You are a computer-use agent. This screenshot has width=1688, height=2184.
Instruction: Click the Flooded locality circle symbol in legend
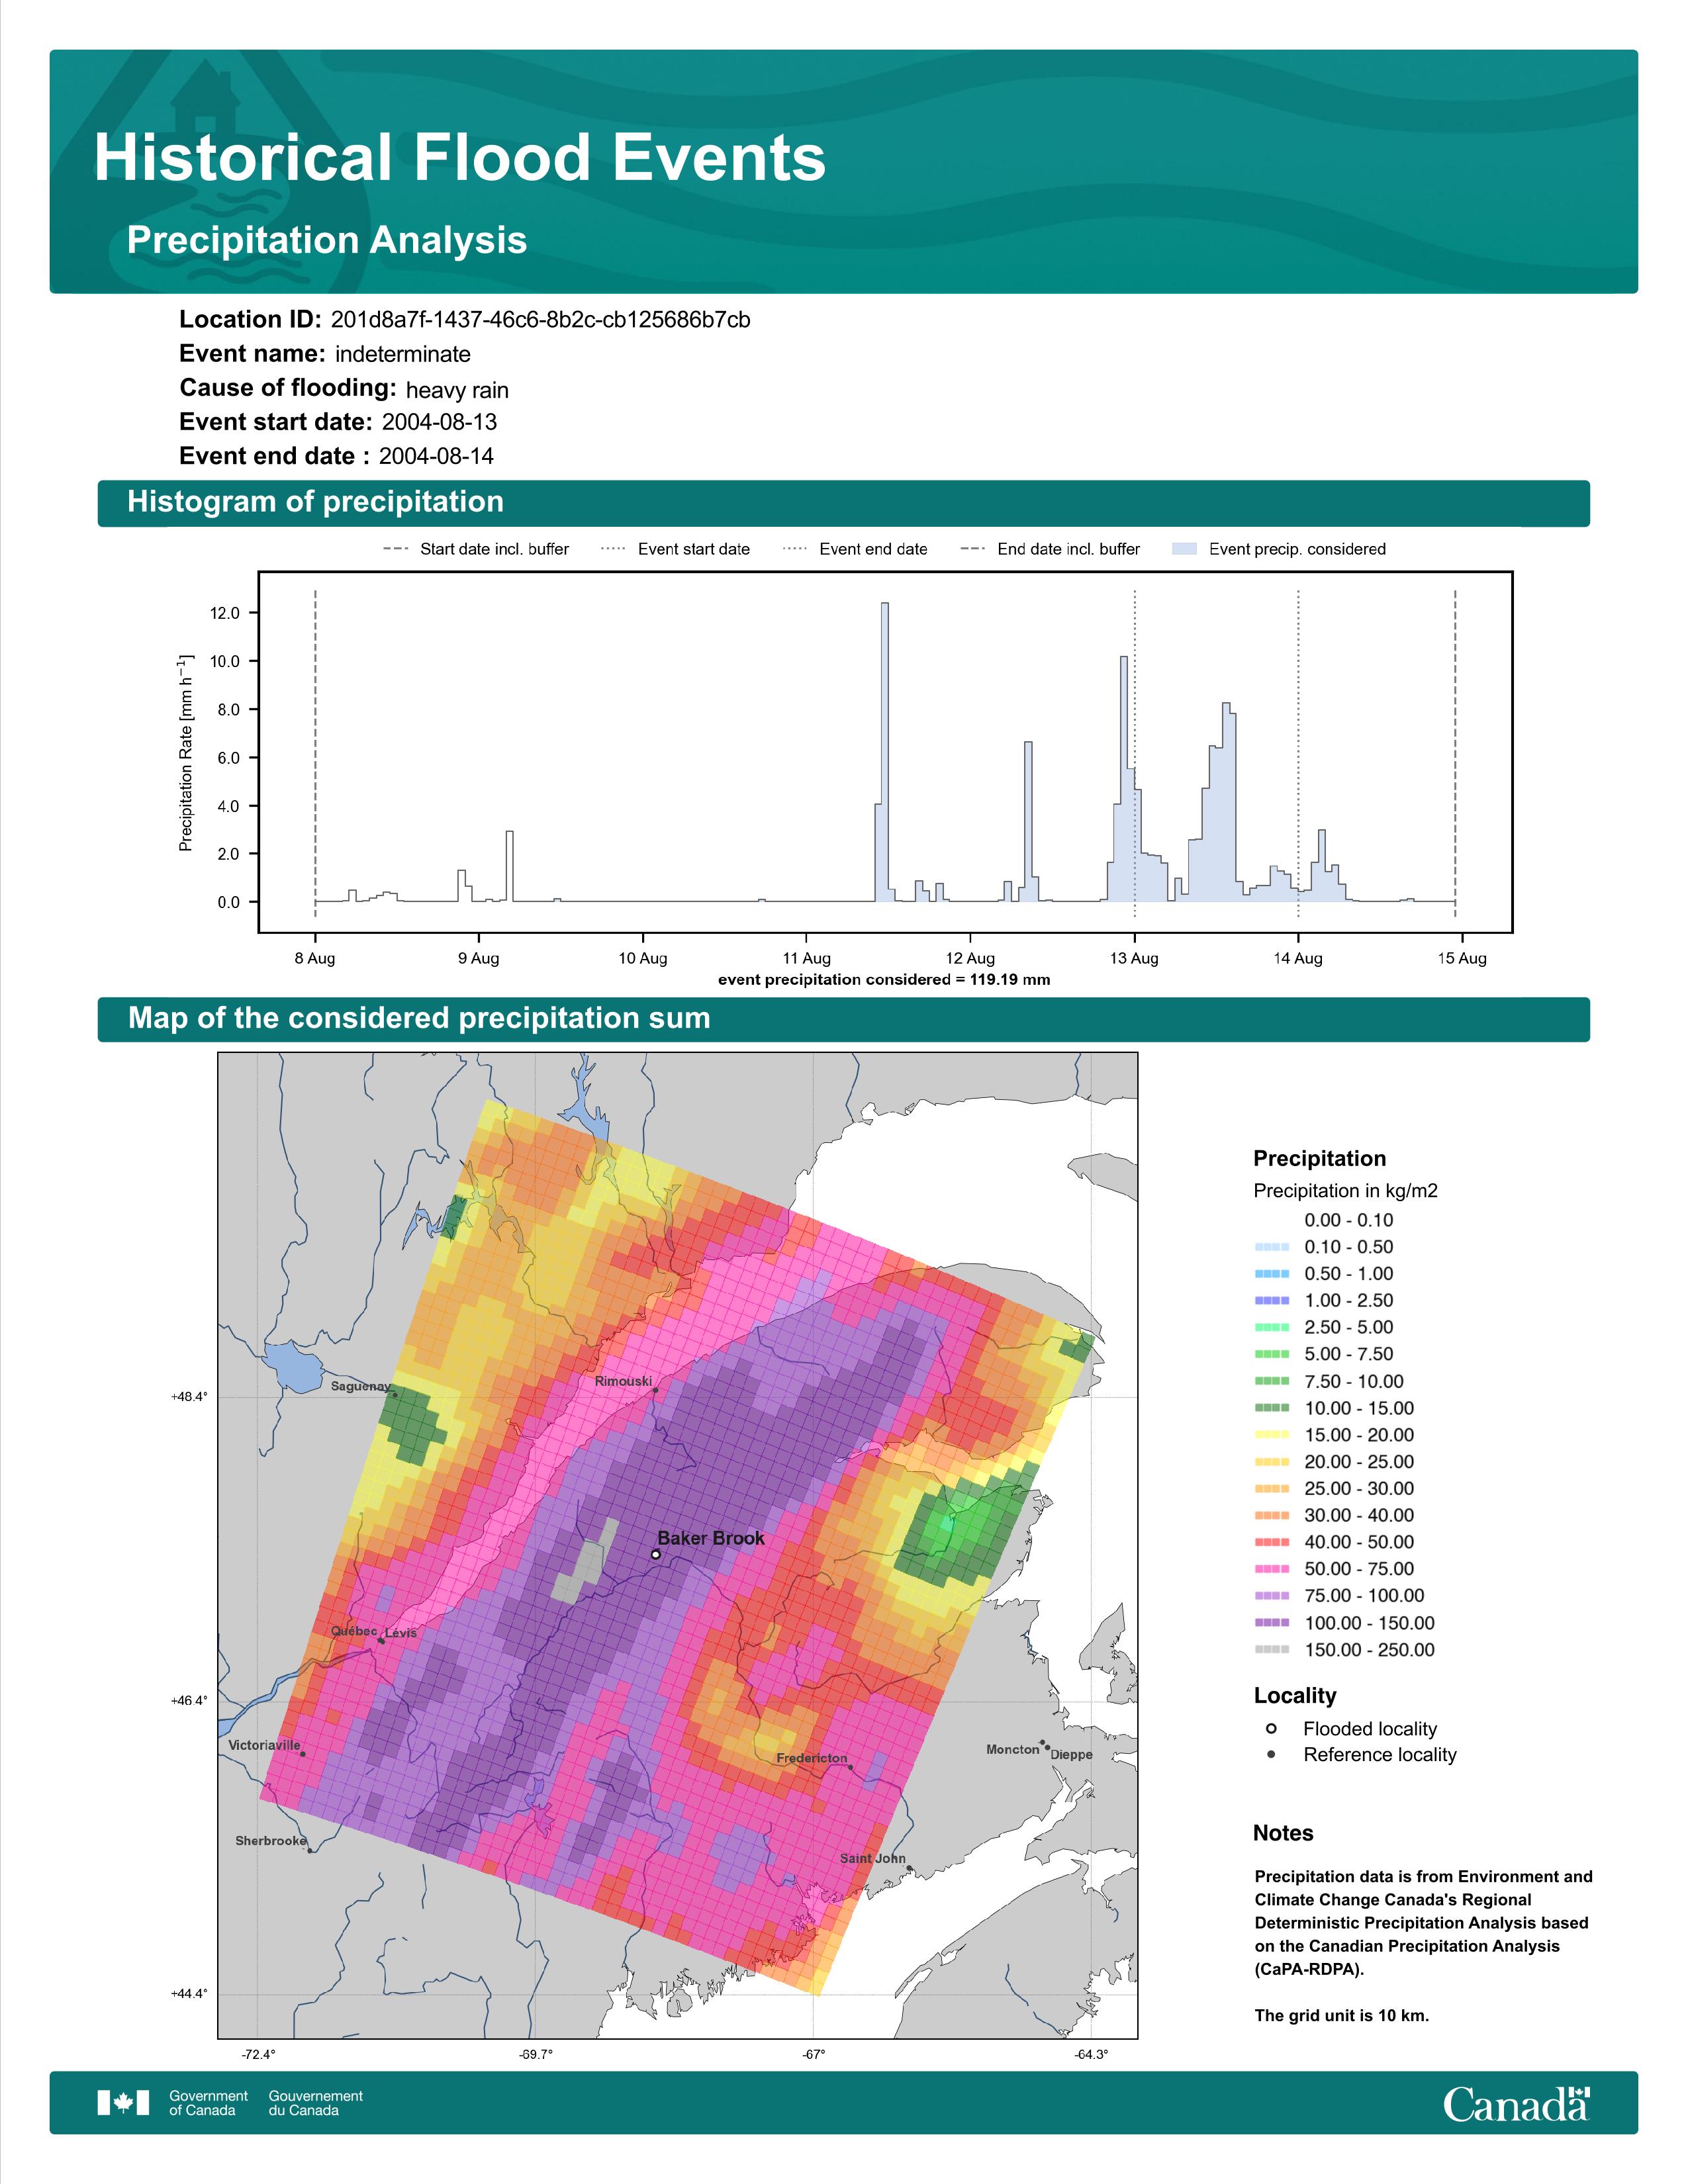click(1271, 1729)
